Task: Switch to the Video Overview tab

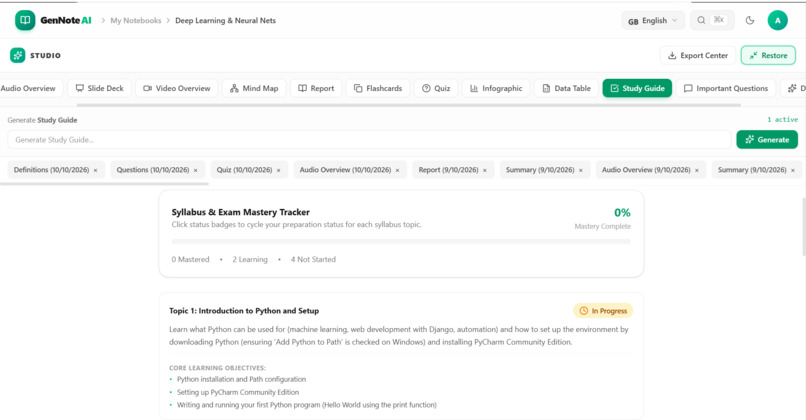Action: [177, 88]
